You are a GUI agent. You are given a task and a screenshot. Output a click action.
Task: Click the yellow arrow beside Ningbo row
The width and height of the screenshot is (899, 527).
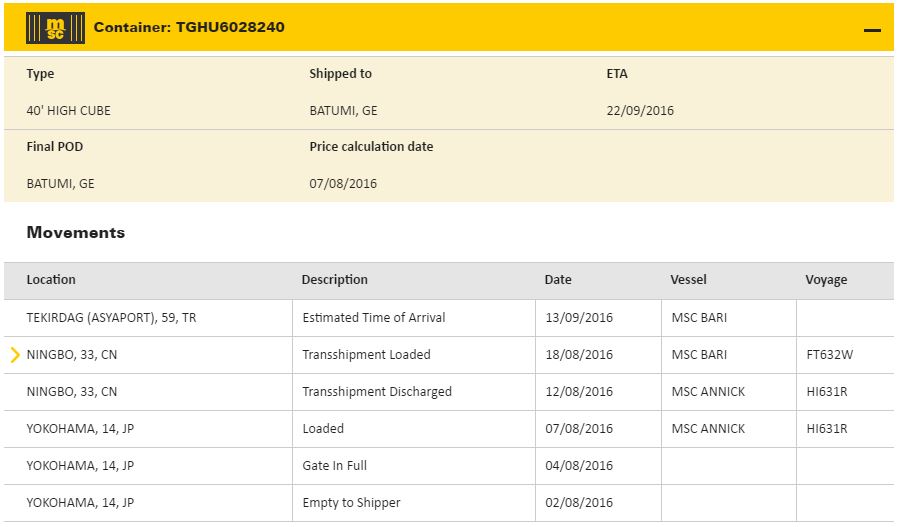[x=15, y=354]
